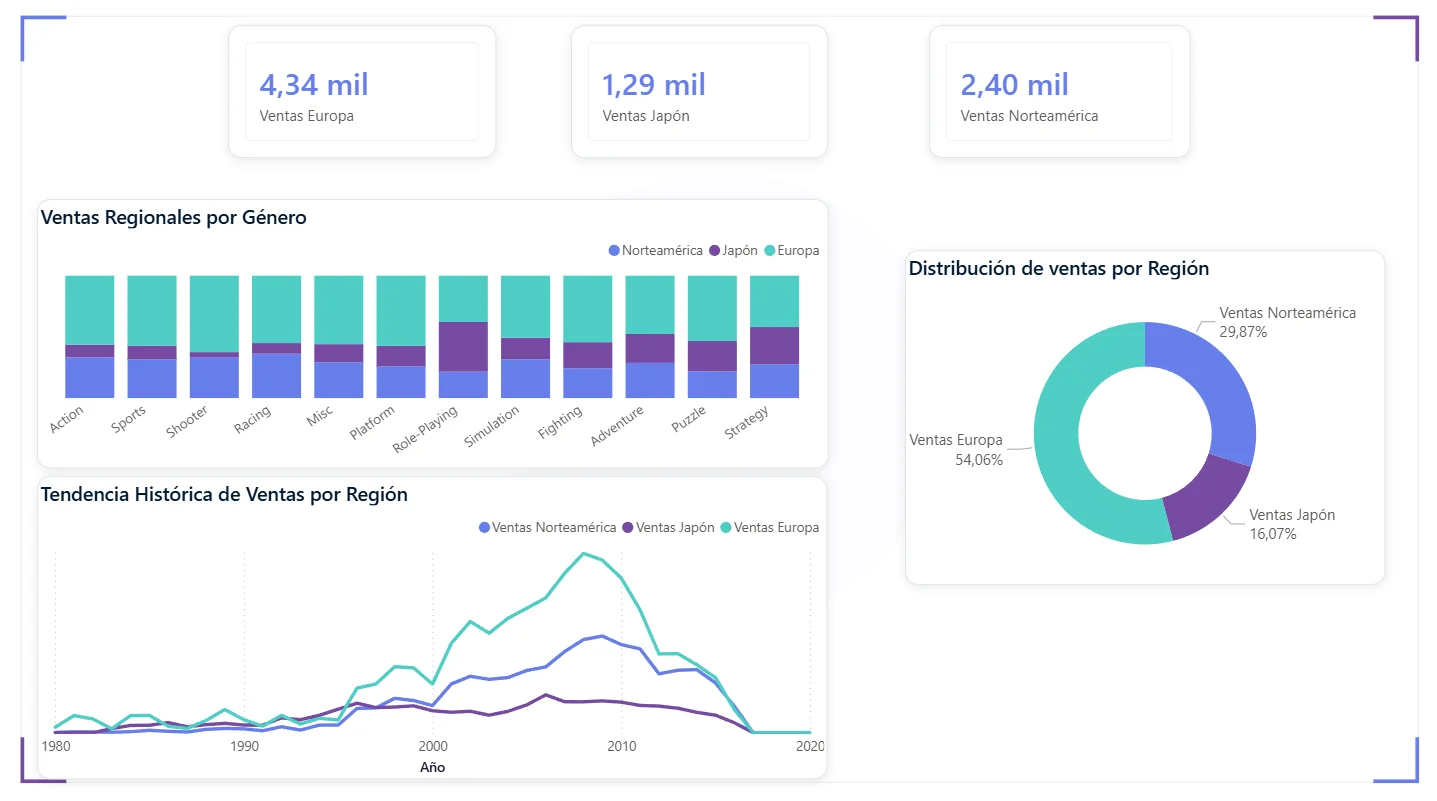Click Ventas Japón legend marker in trend chart
This screenshot has height=801, width=1437.
[x=628, y=528]
